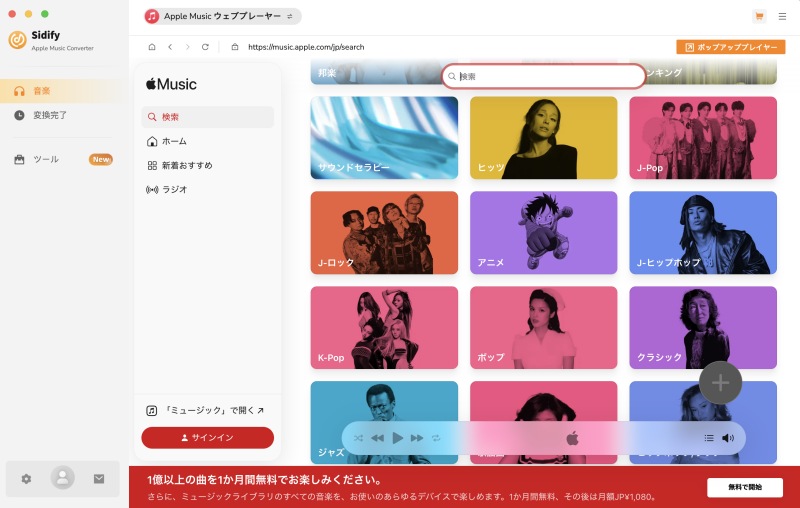Open the J-ロック category card

click(384, 233)
